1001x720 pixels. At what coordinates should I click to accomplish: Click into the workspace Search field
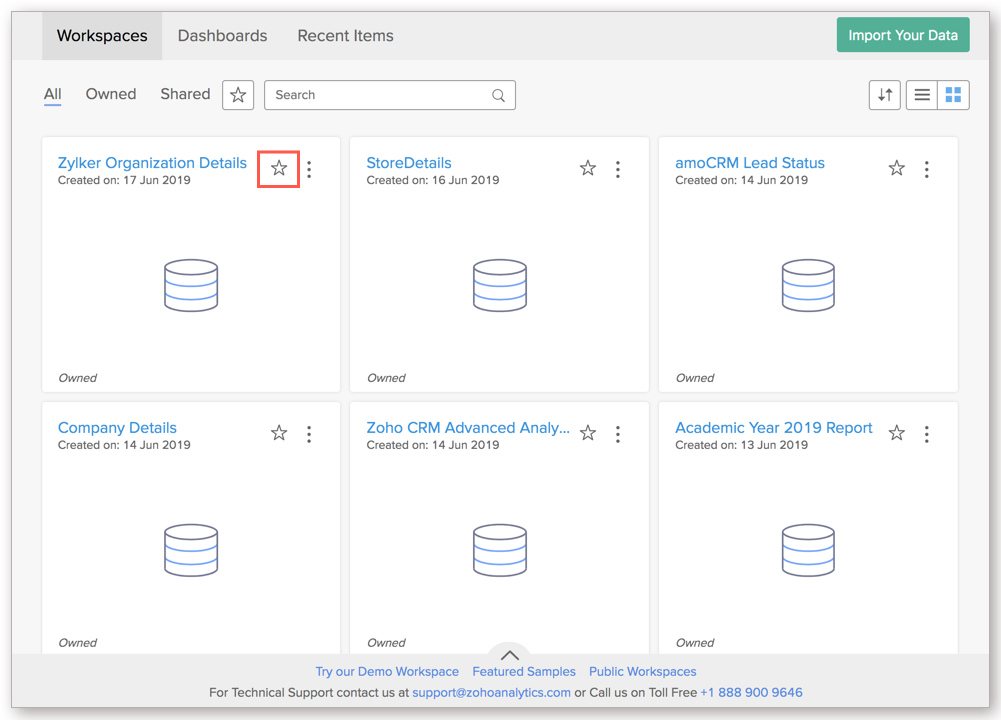[380, 95]
